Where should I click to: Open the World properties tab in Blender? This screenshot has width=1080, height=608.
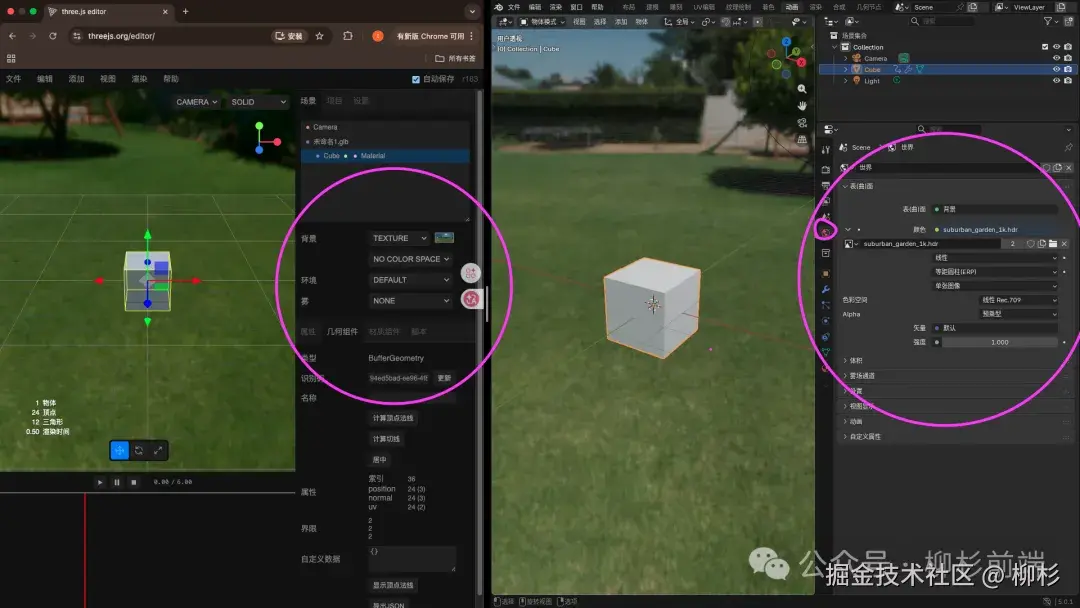[x=825, y=232]
